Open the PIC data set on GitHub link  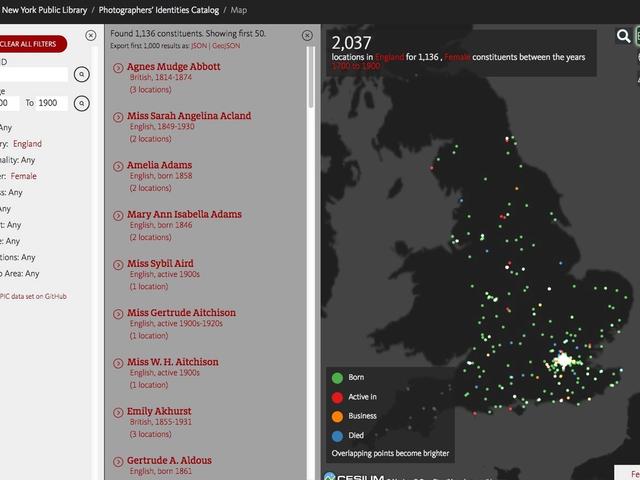coord(33,296)
